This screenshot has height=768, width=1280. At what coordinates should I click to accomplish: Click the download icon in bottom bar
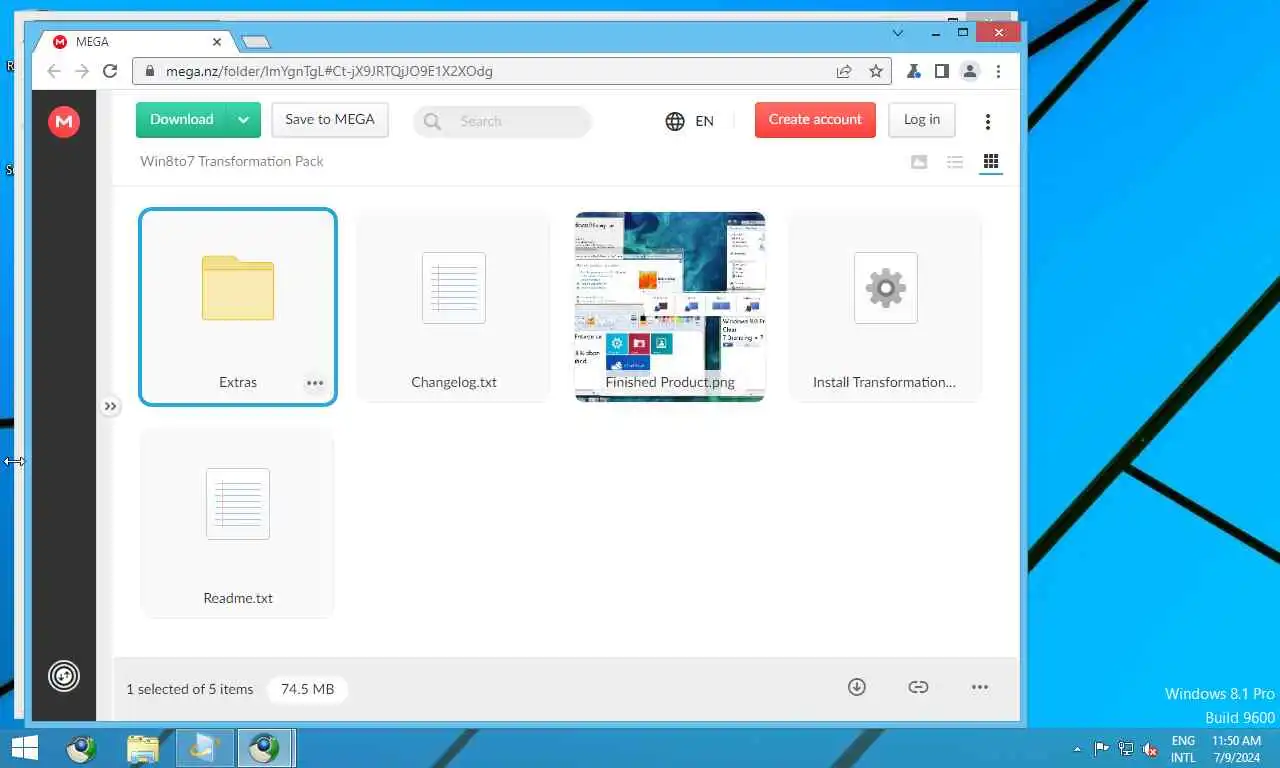pos(857,687)
